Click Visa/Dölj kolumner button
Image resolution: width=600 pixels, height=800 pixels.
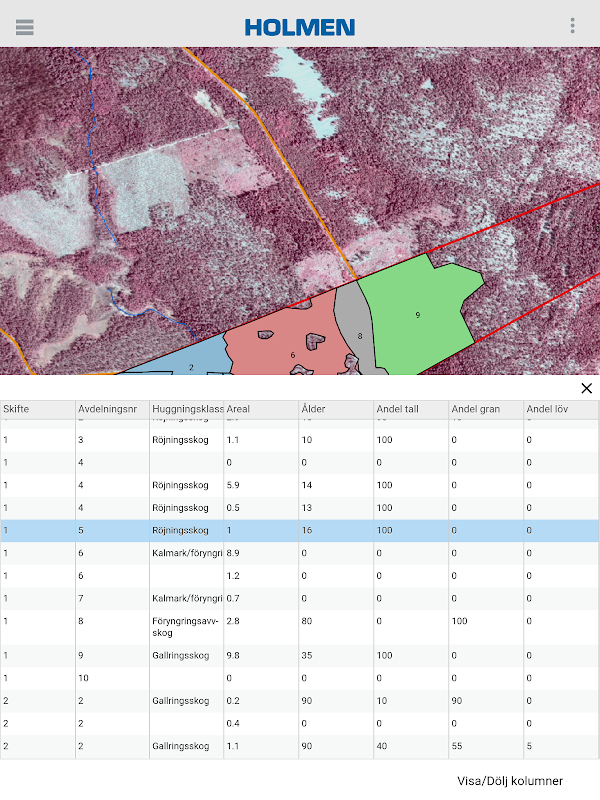point(509,780)
